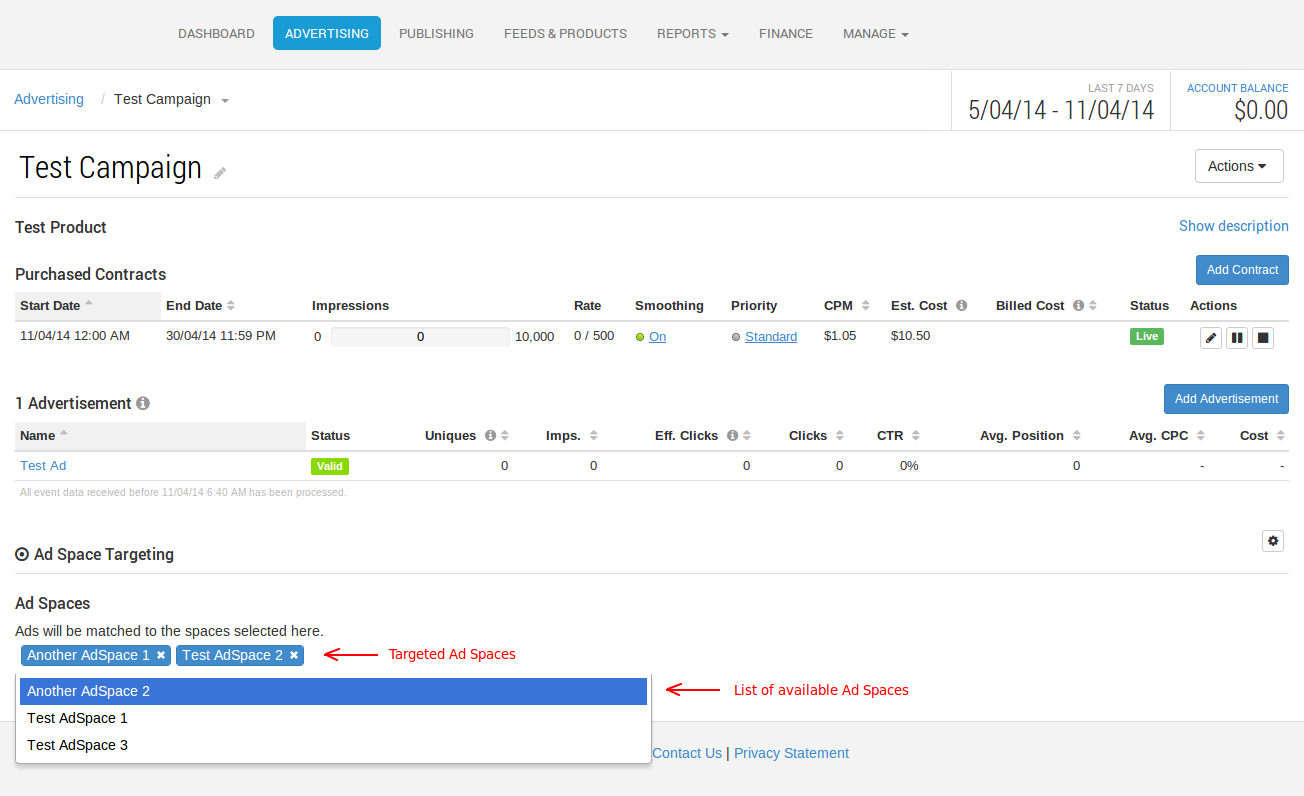The image size is (1304, 796).
Task: Click Add Advertisement button
Action: [1226, 399]
